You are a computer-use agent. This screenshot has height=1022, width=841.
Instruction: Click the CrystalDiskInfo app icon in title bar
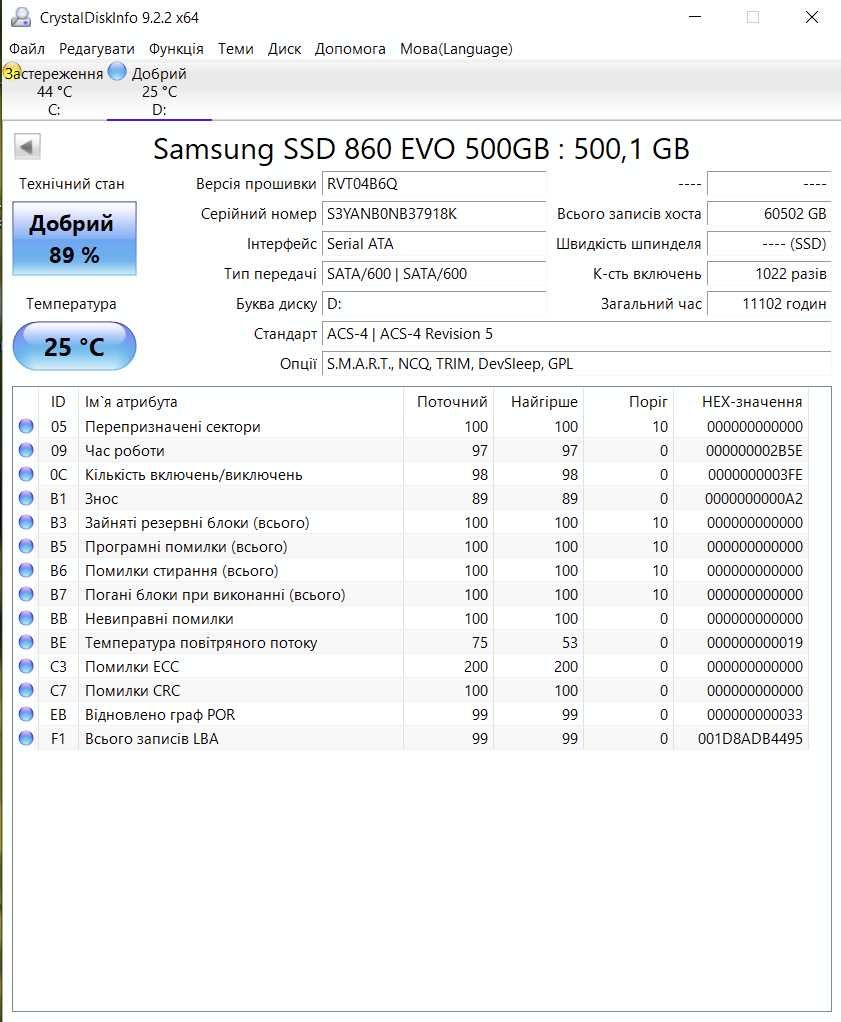(x=21, y=17)
